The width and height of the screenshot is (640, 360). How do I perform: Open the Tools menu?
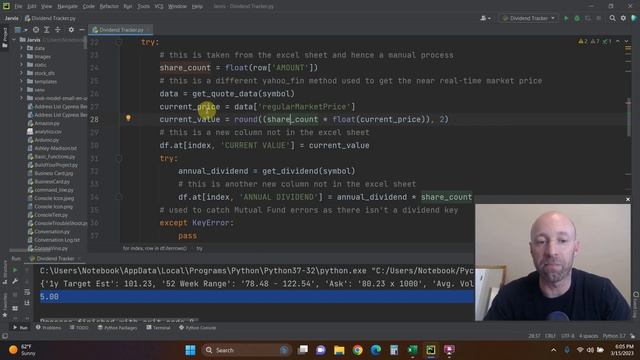tap(143, 7)
